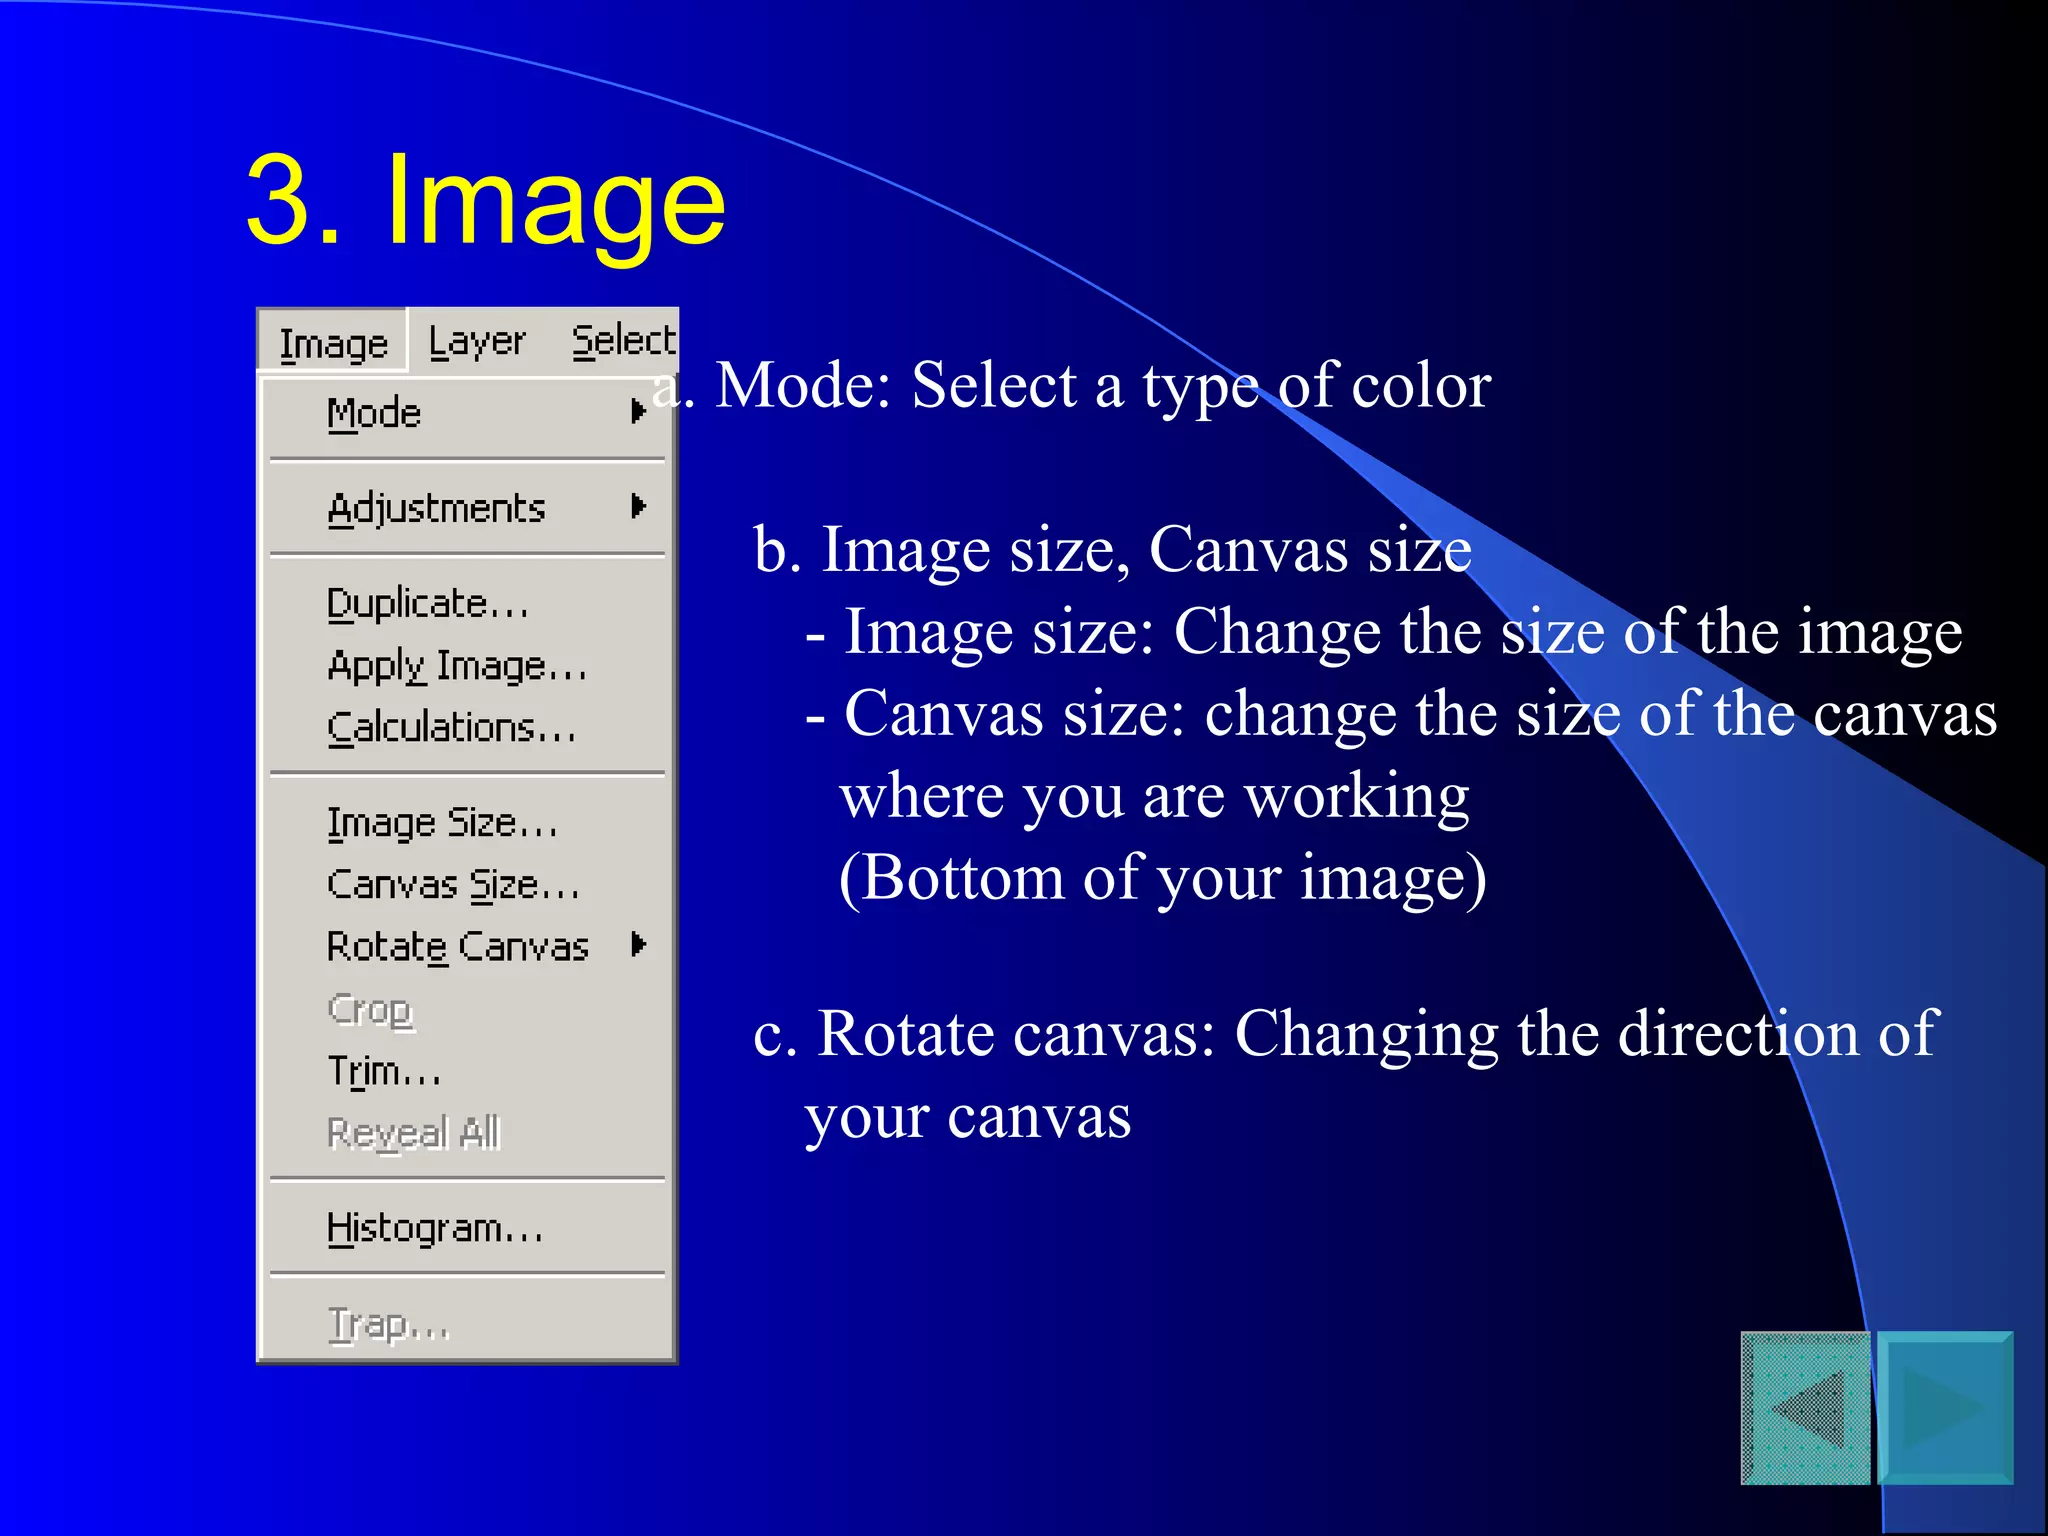The width and height of the screenshot is (2048, 1536).
Task: Click text 'b. Image size, Canvas size'
Action: pos(1113,550)
